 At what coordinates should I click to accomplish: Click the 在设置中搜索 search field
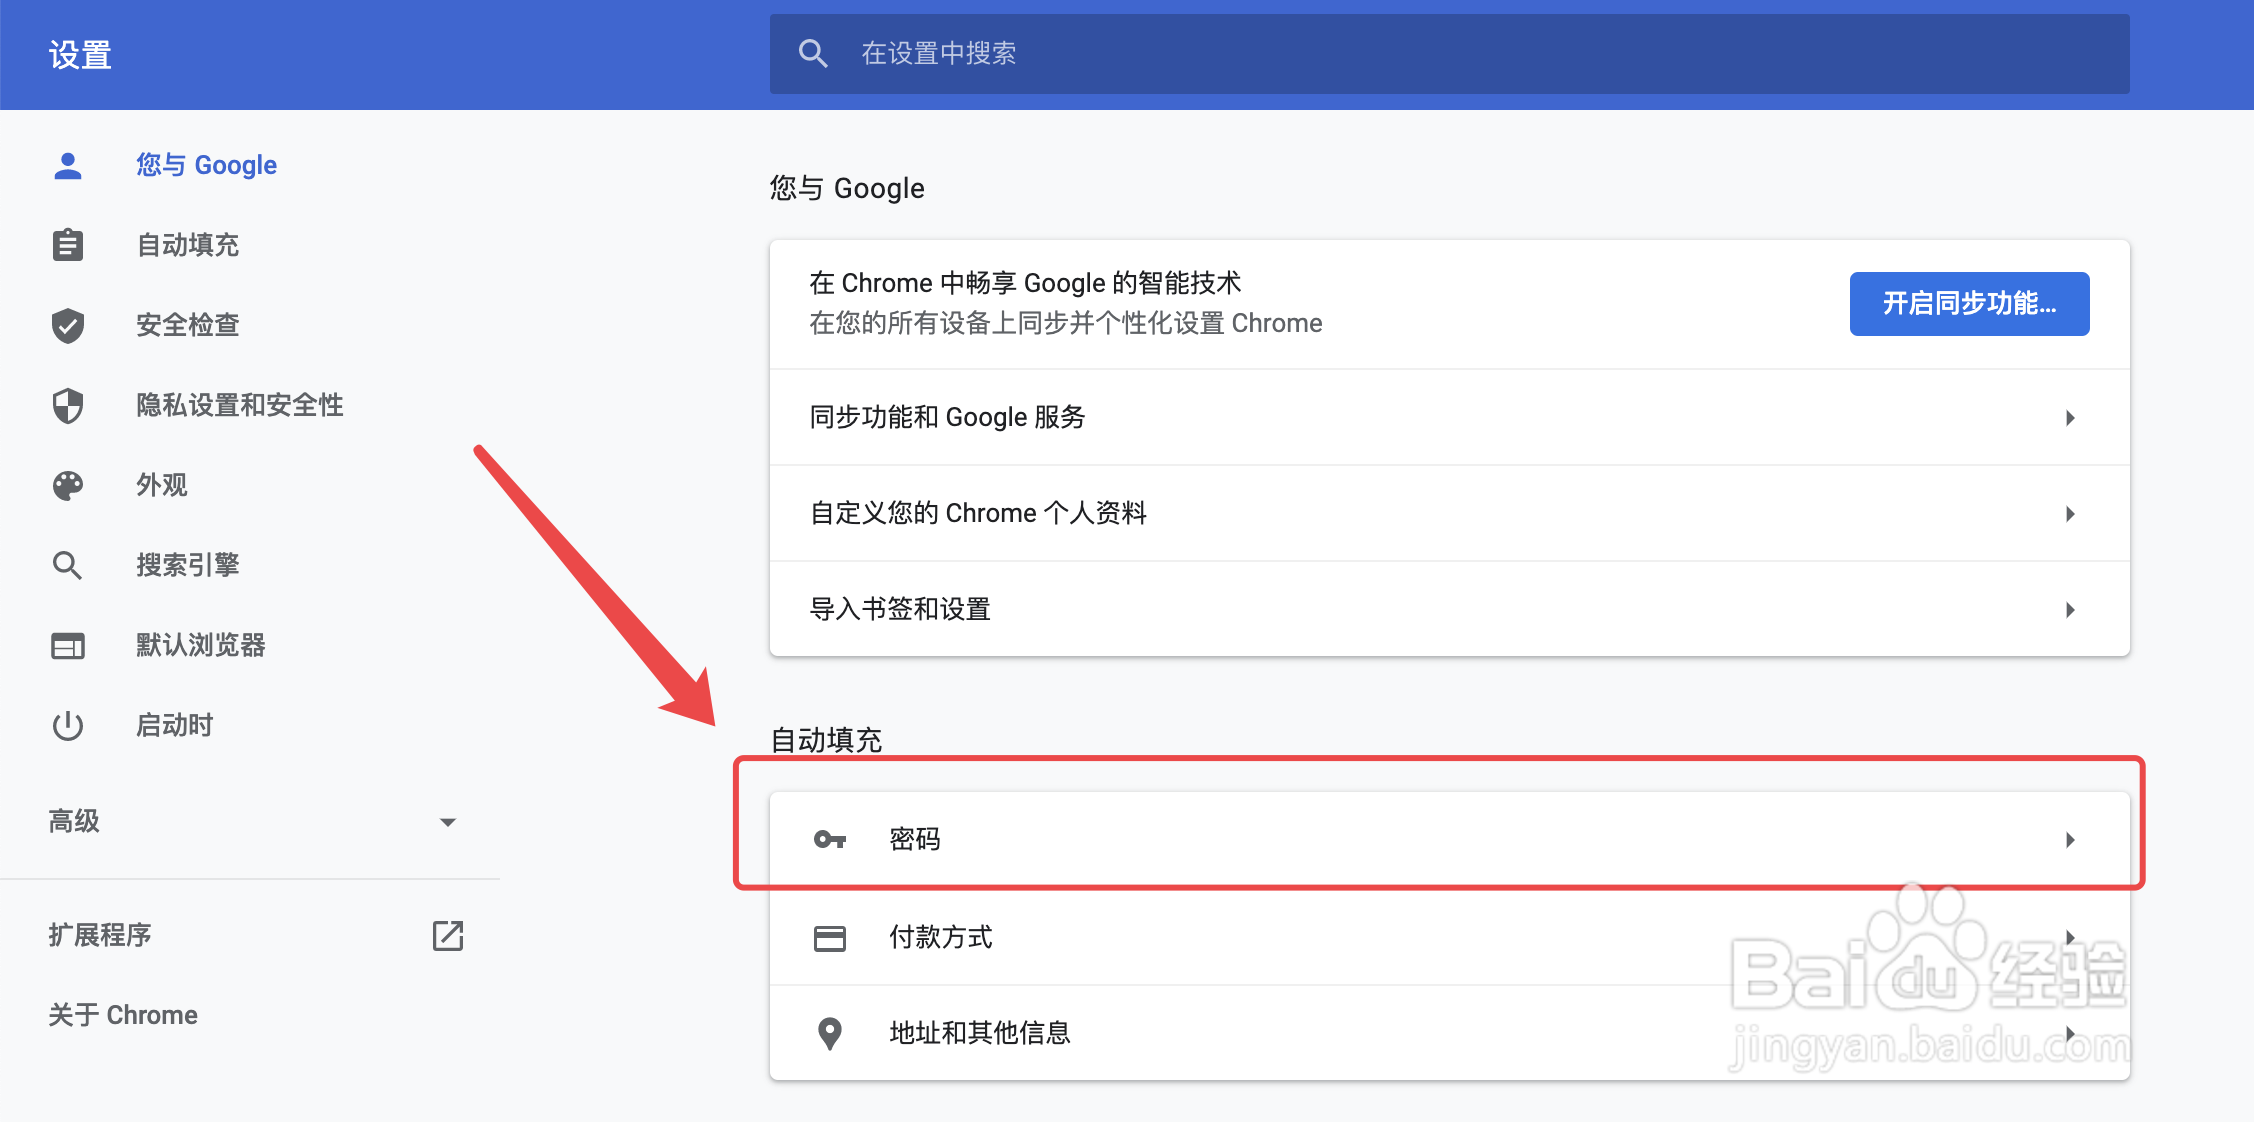[1449, 54]
